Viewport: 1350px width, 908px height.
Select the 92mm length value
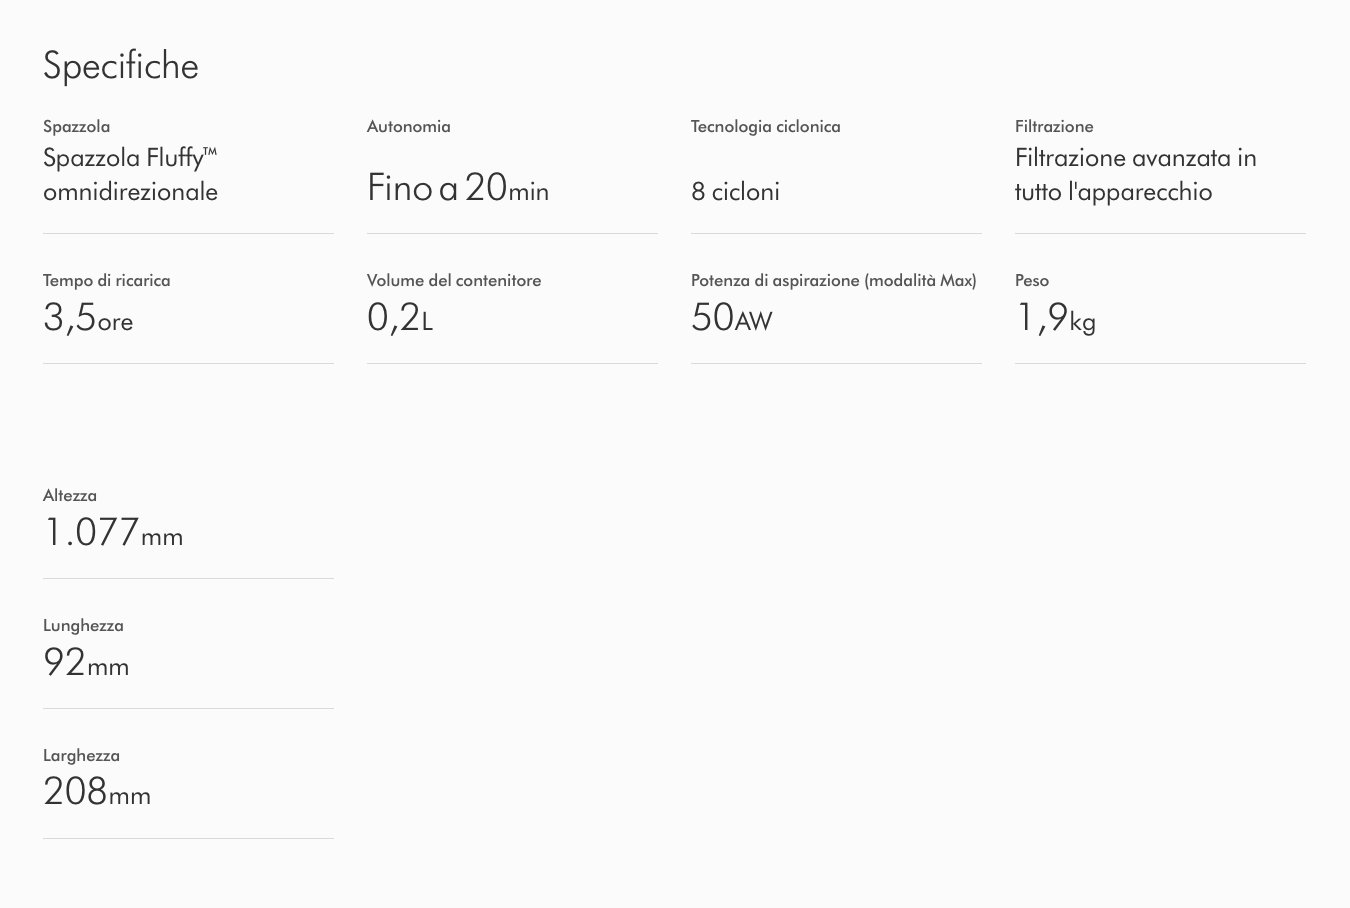coord(86,663)
